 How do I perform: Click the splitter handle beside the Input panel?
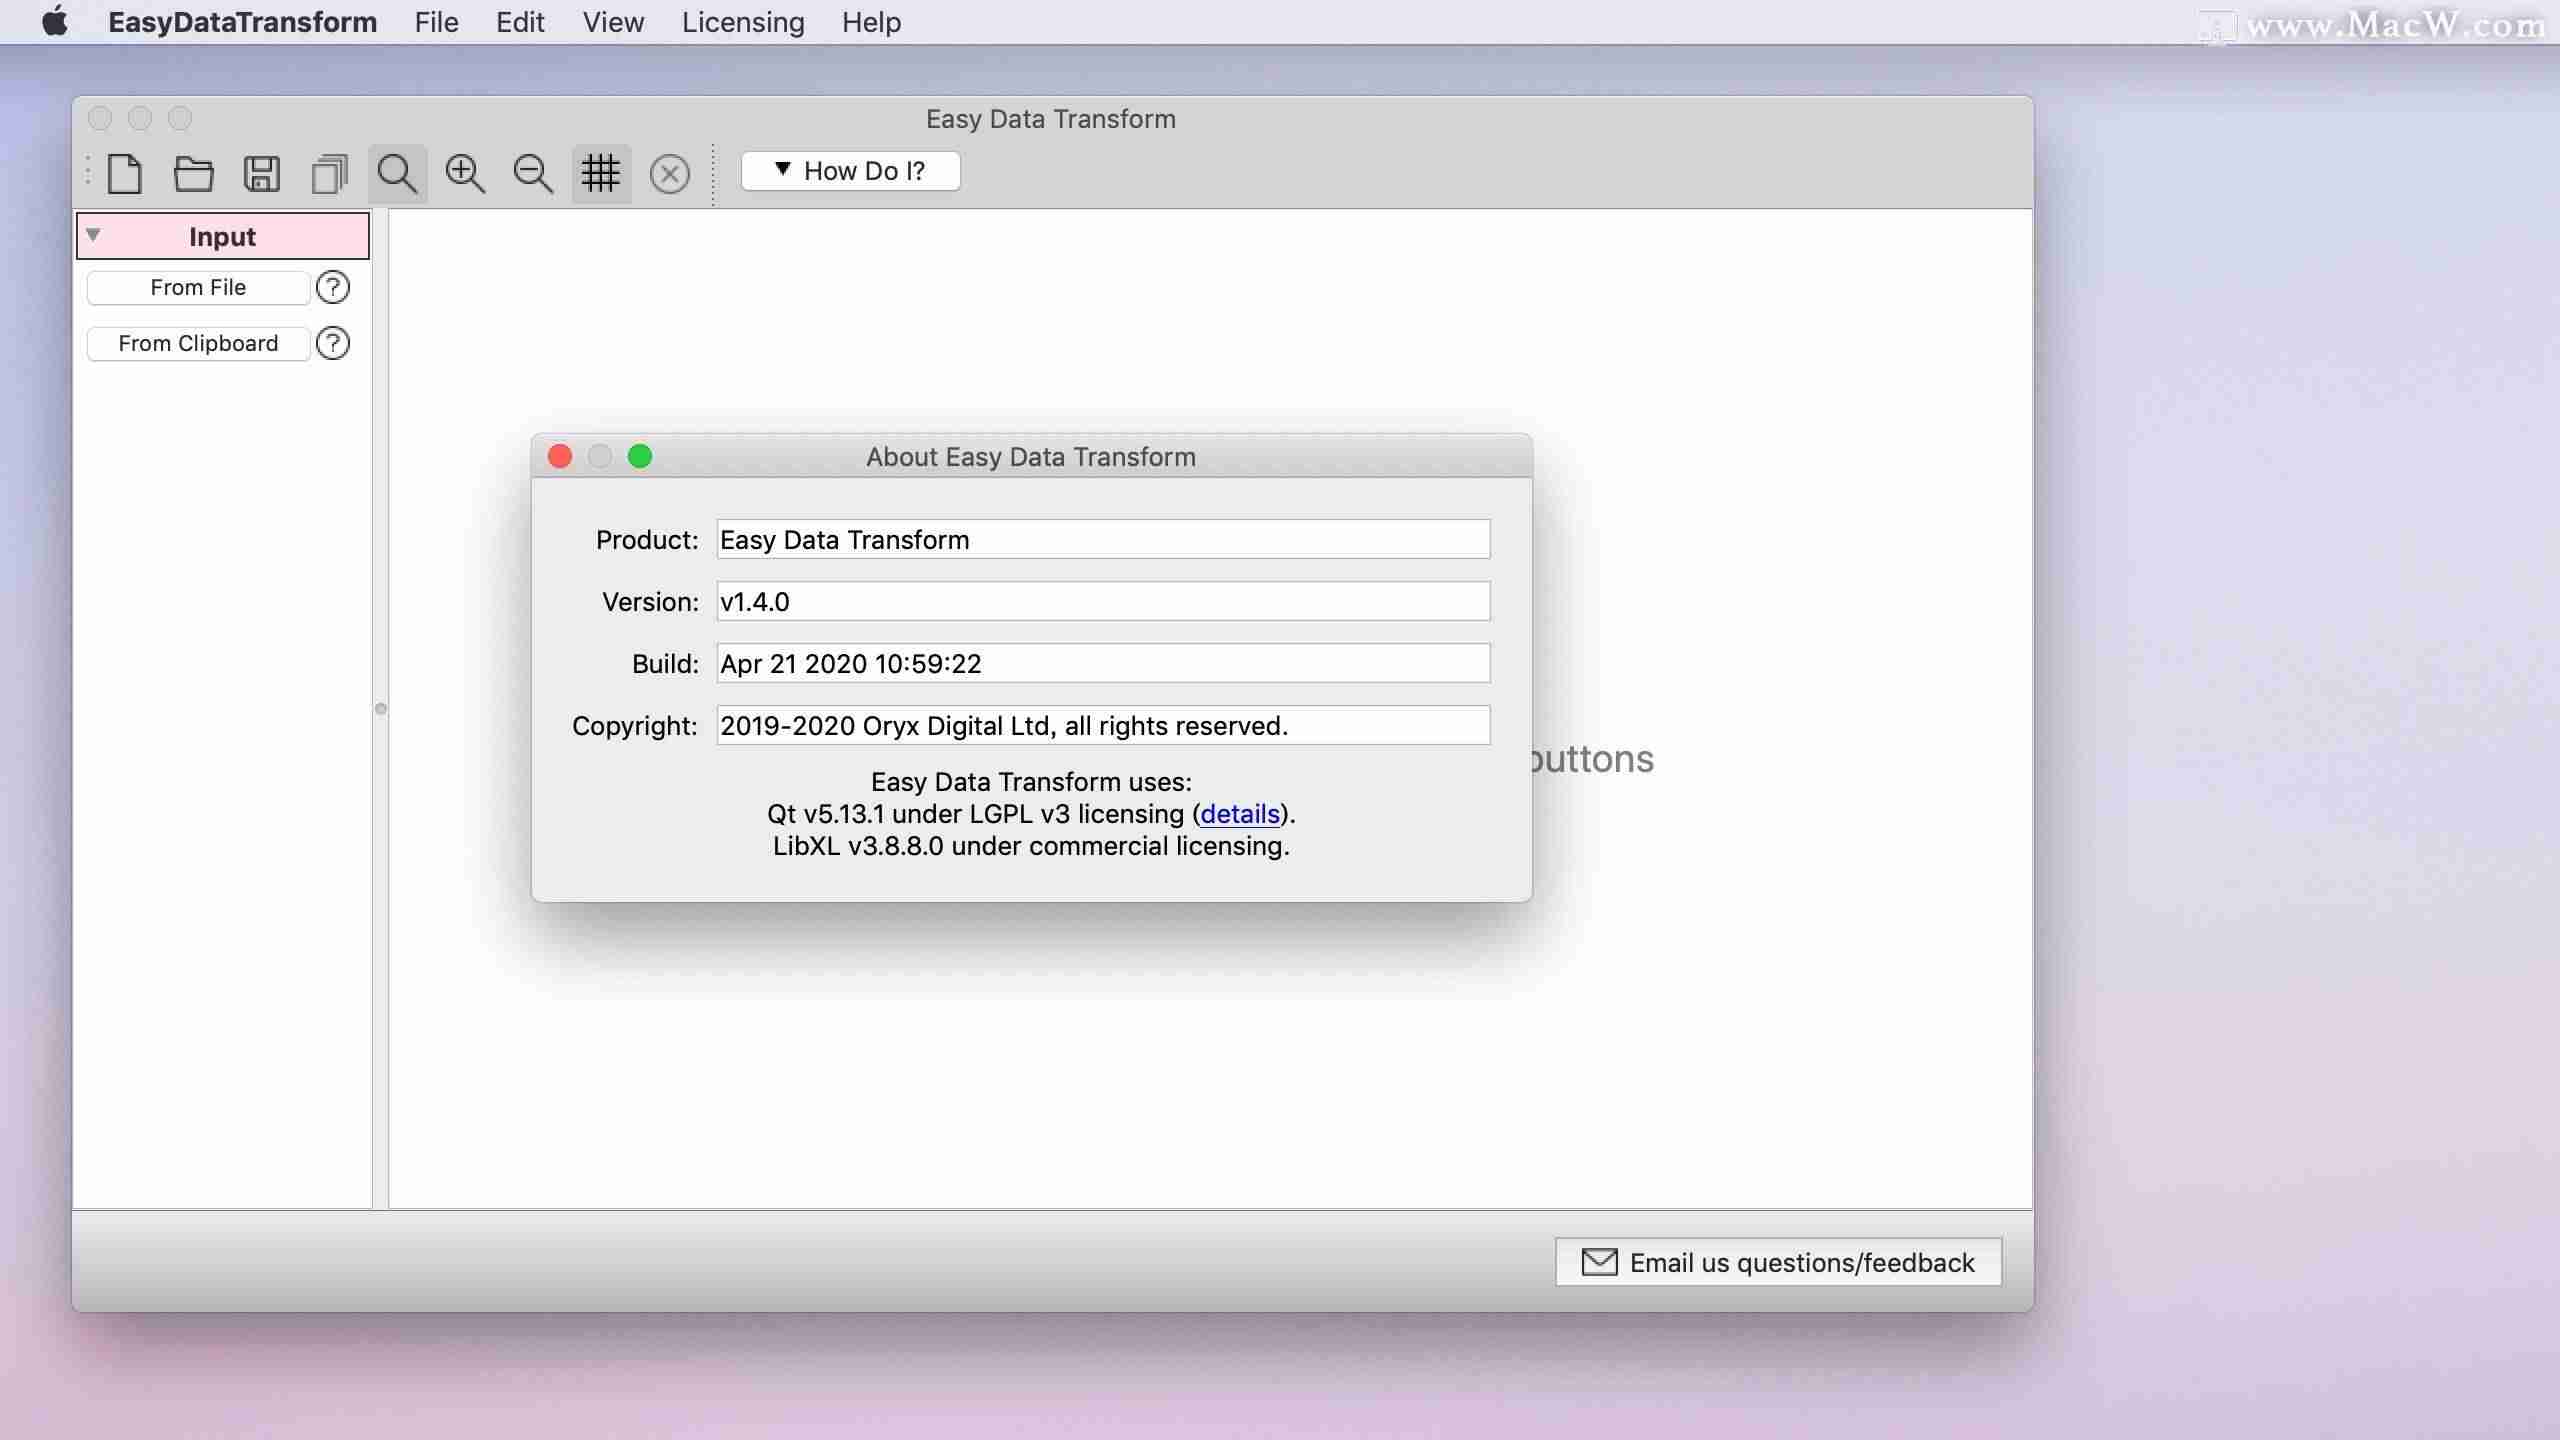pyautogui.click(x=381, y=709)
